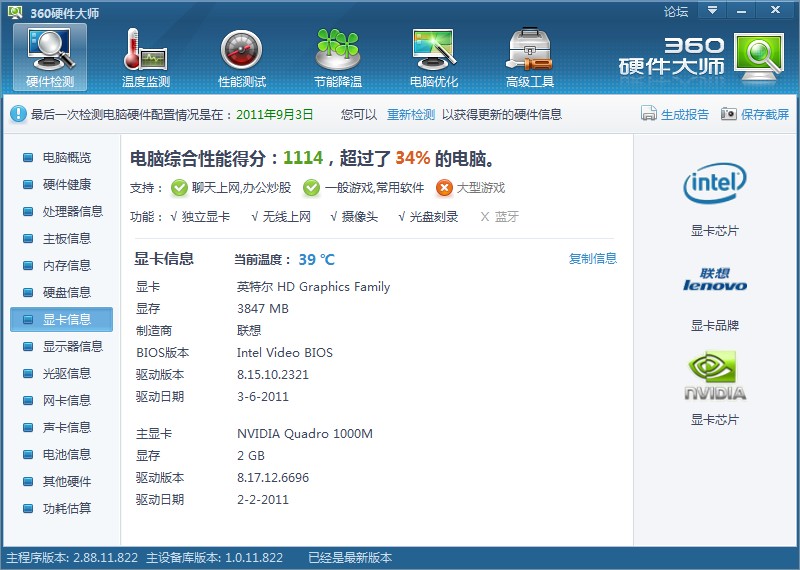Select 功耗估算 in the sidebar
This screenshot has width=800, height=570.
pyautogui.click(x=61, y=509)
